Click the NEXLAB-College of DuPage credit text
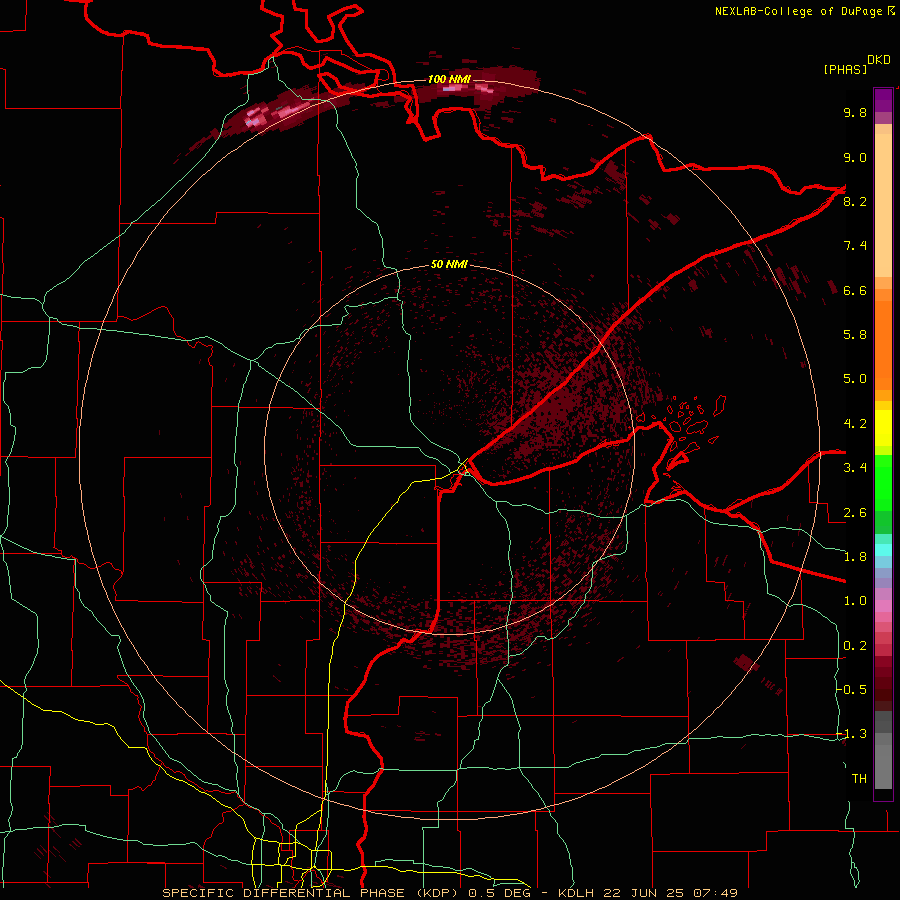 (798, 11)
